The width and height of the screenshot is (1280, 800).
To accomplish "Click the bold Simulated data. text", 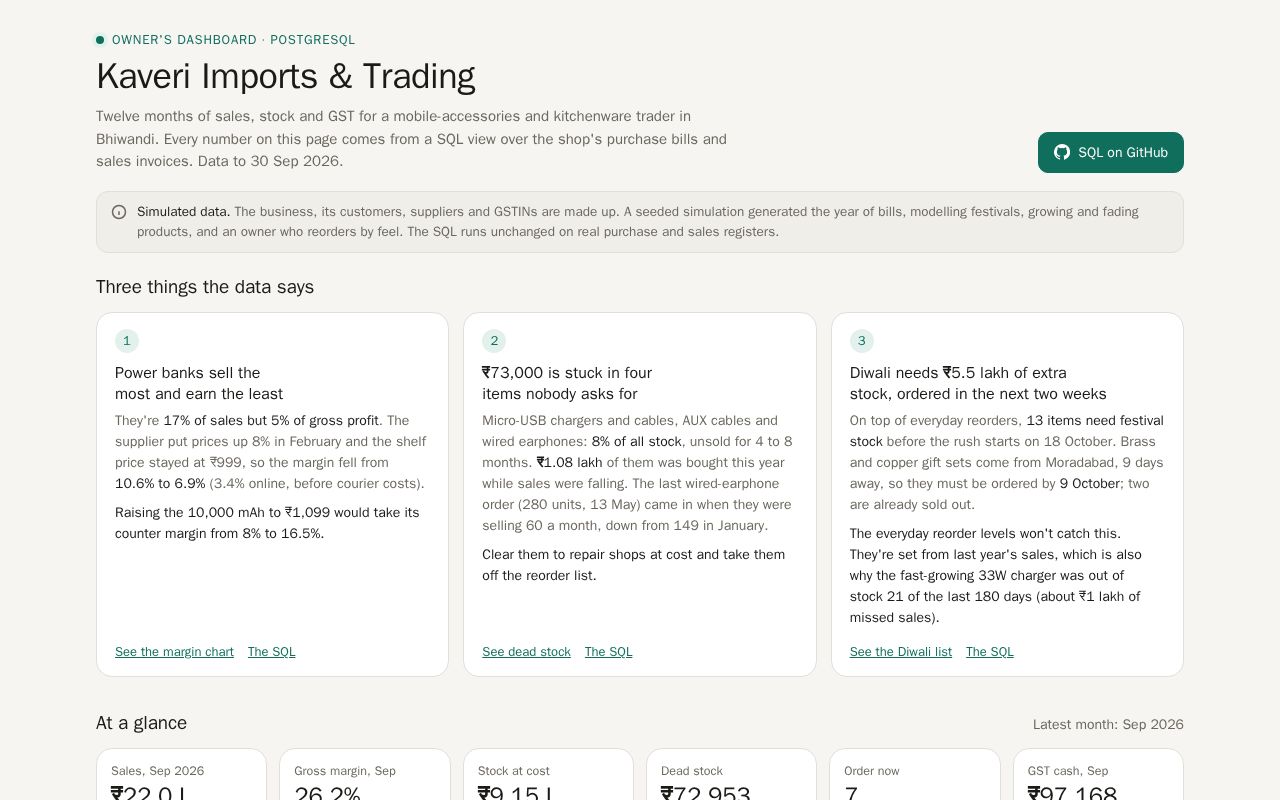I will coord(184,212).
